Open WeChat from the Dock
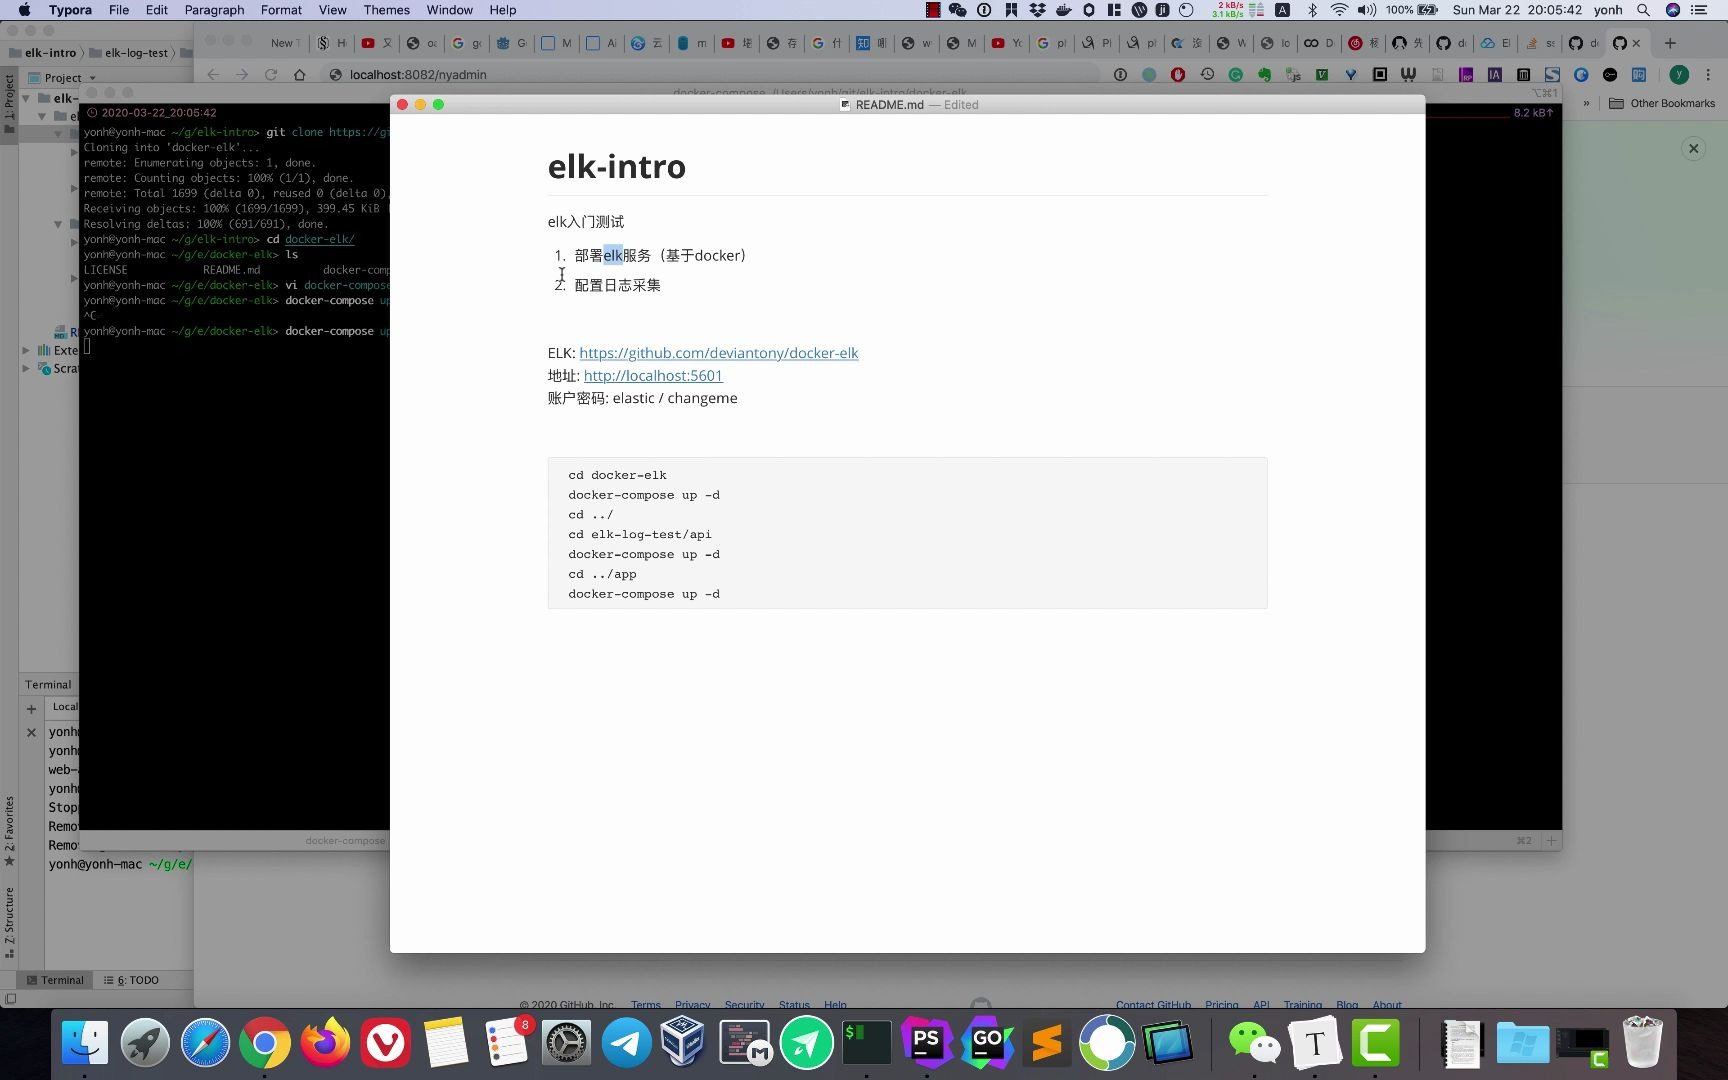Screen dimensions: 1728x1080 1254,1043
